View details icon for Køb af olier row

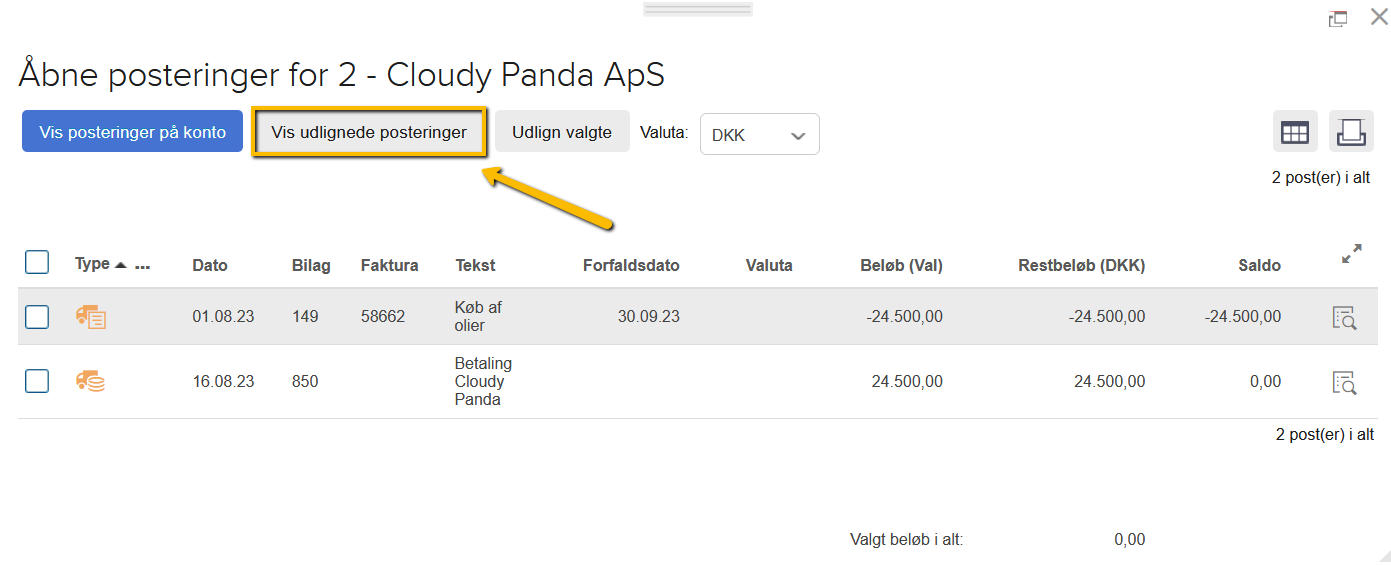[1344, 318]
